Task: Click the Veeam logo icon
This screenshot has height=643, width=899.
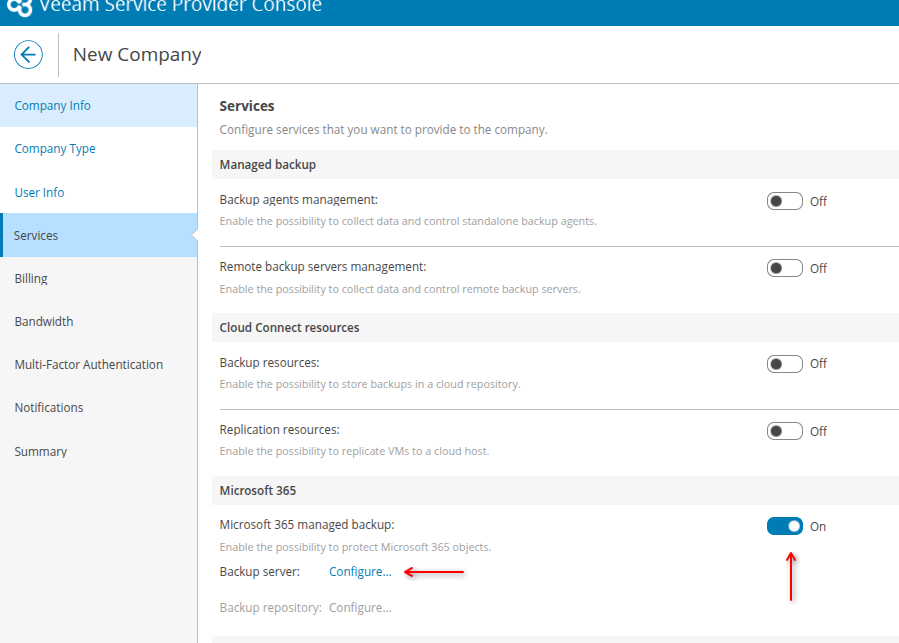Action: point(19,8)
